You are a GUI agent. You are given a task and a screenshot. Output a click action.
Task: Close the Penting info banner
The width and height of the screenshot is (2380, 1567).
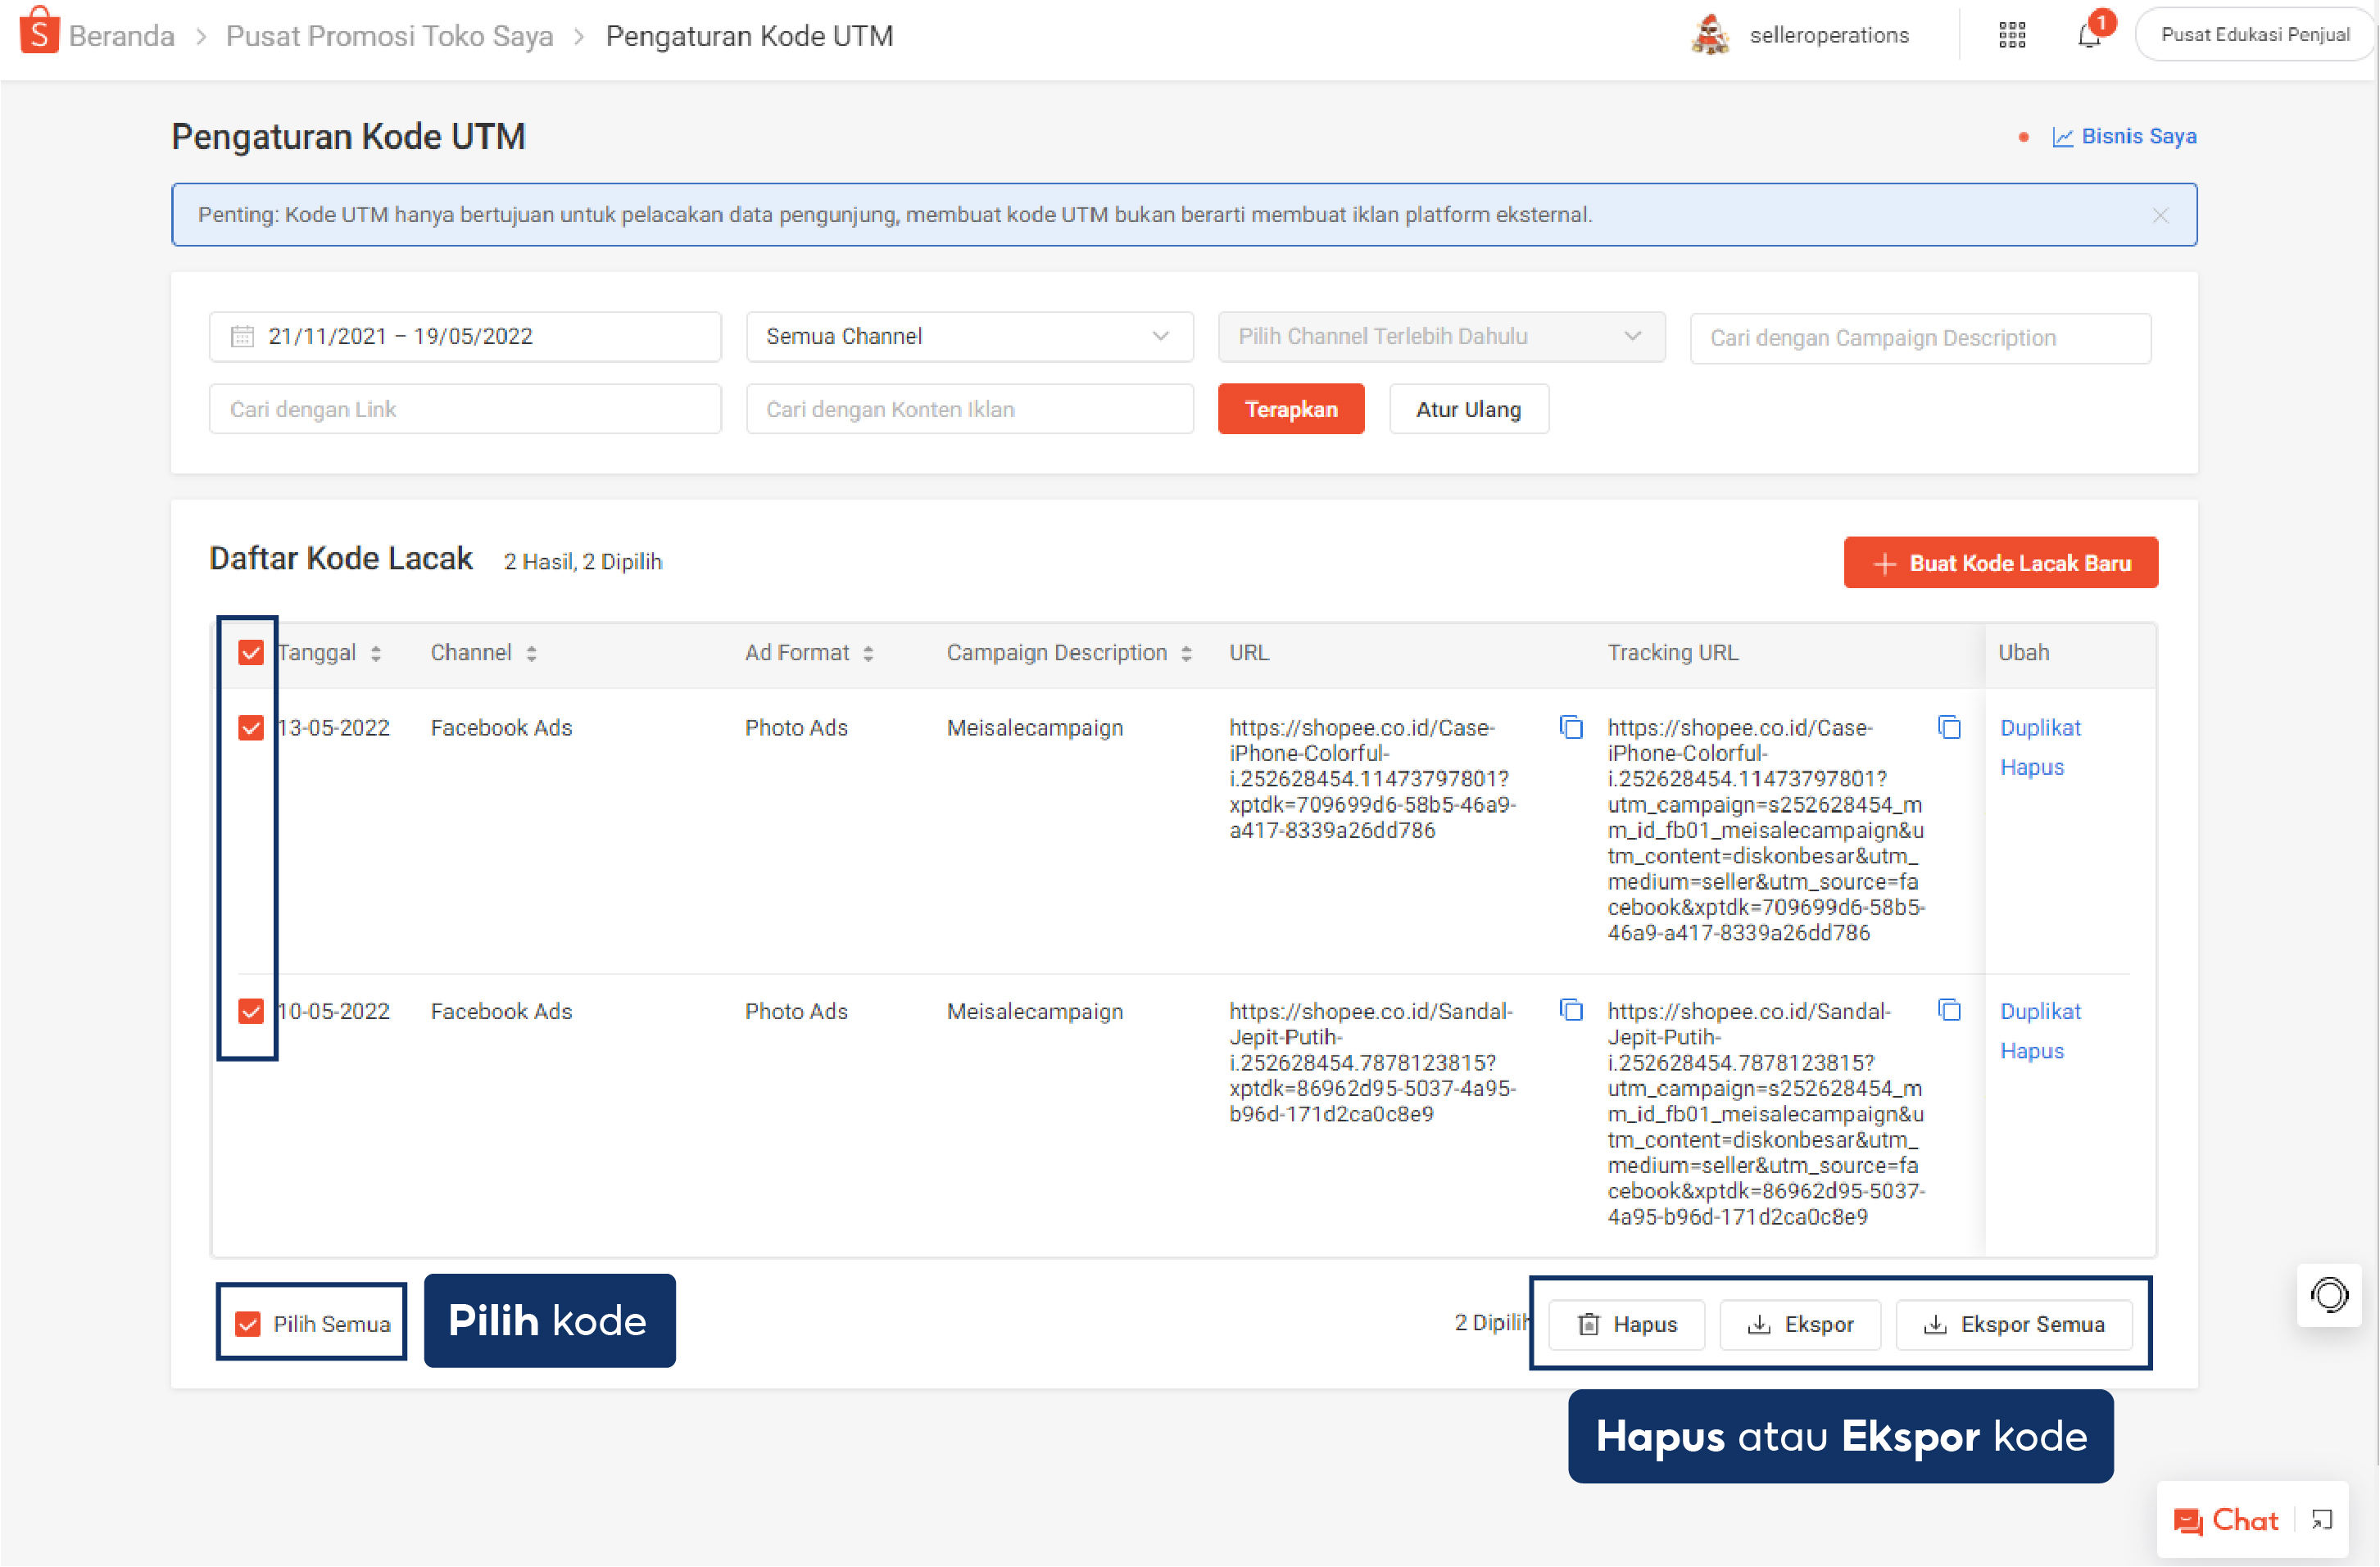(x=2160, y=215)
